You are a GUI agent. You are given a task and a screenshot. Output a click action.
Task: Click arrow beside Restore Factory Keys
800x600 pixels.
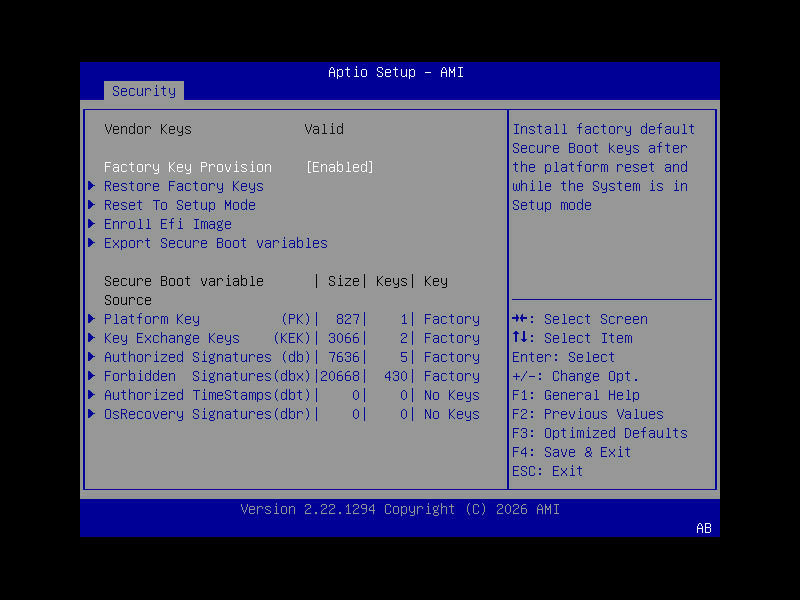(x=92, y=186)
